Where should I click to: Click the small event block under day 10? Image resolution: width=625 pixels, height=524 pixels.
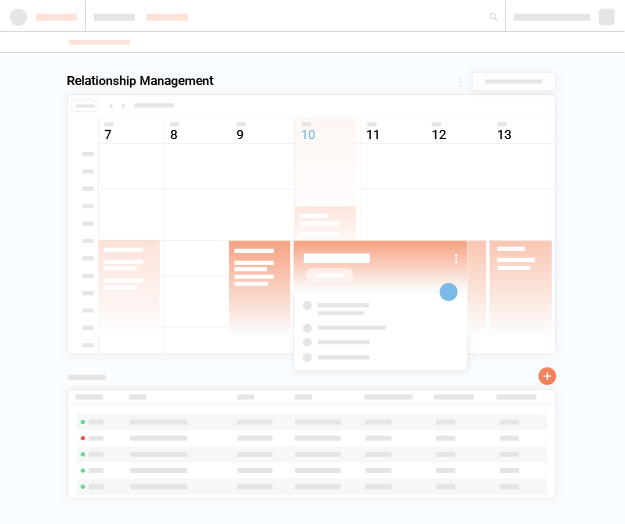tap(325, 222)
